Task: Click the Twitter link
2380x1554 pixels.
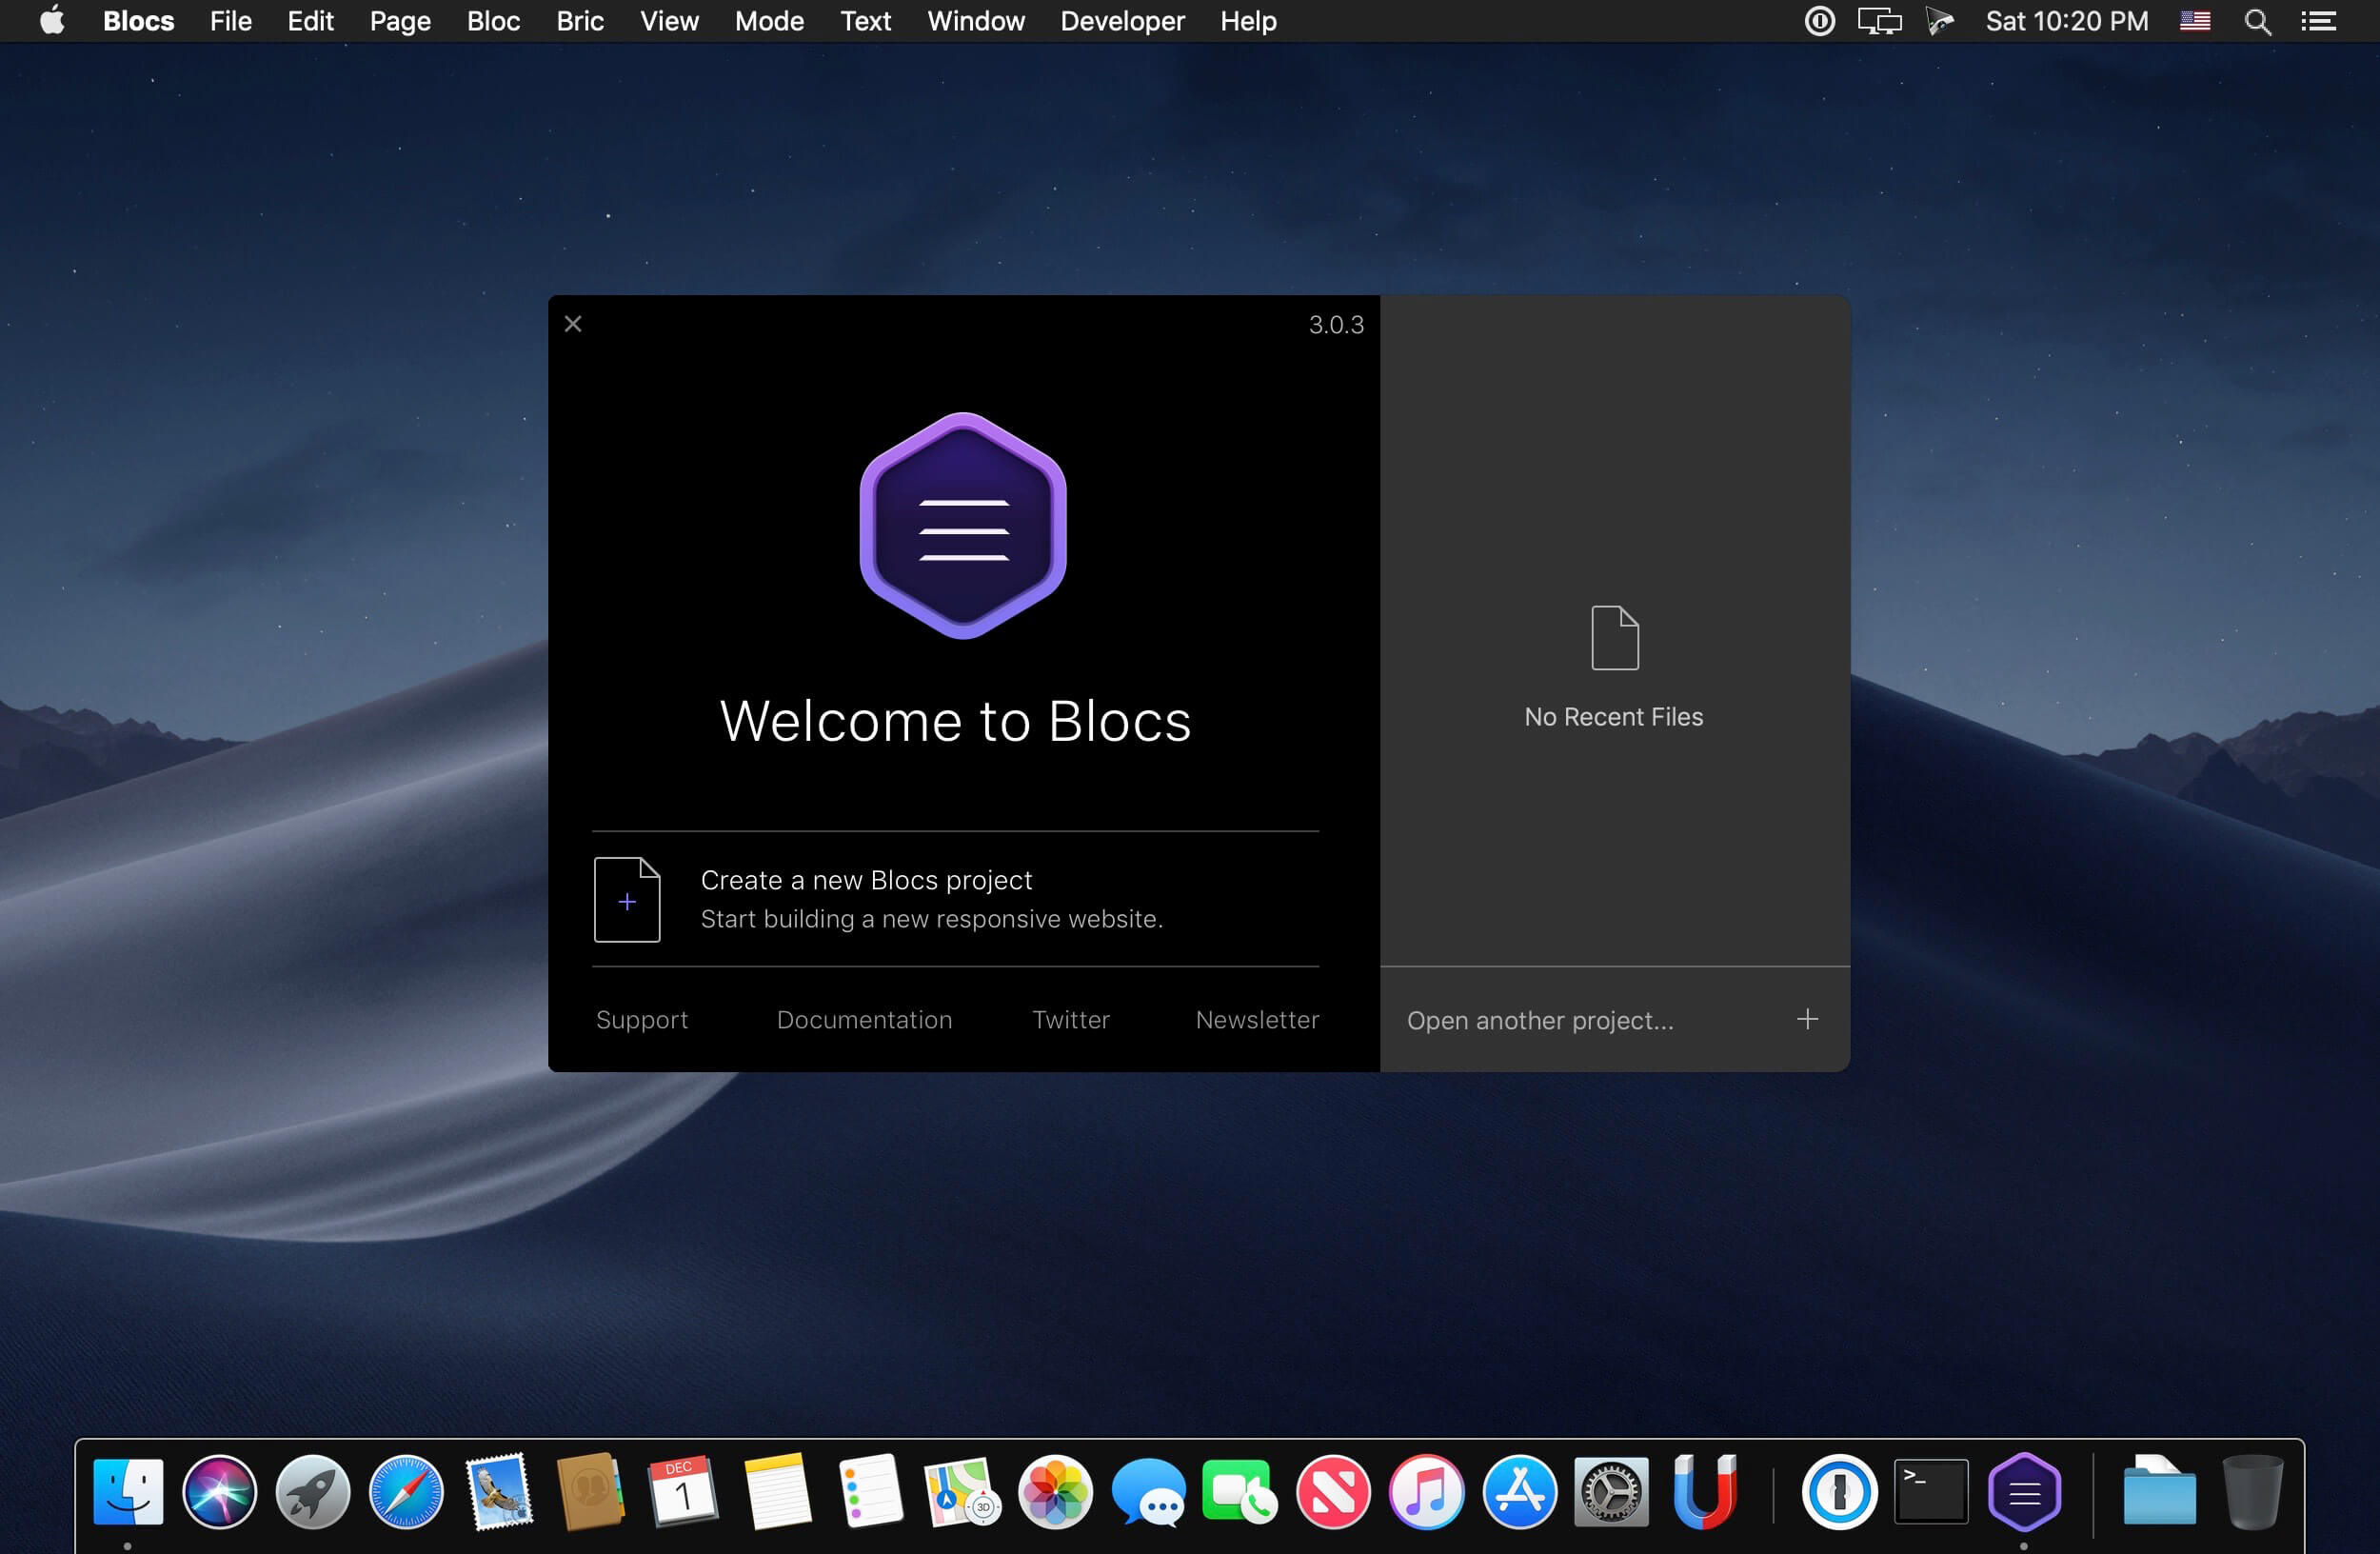Action: point(1070,1018)
